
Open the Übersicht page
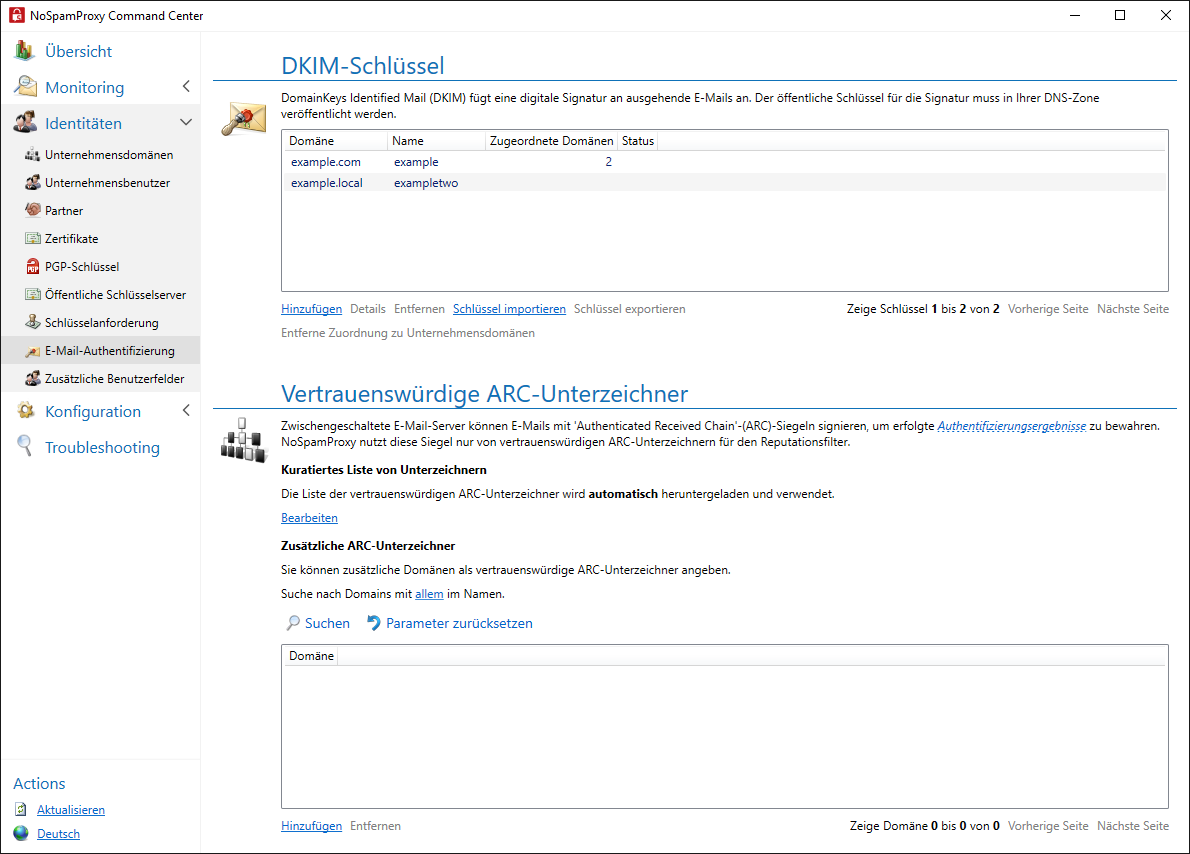[78, 51]
